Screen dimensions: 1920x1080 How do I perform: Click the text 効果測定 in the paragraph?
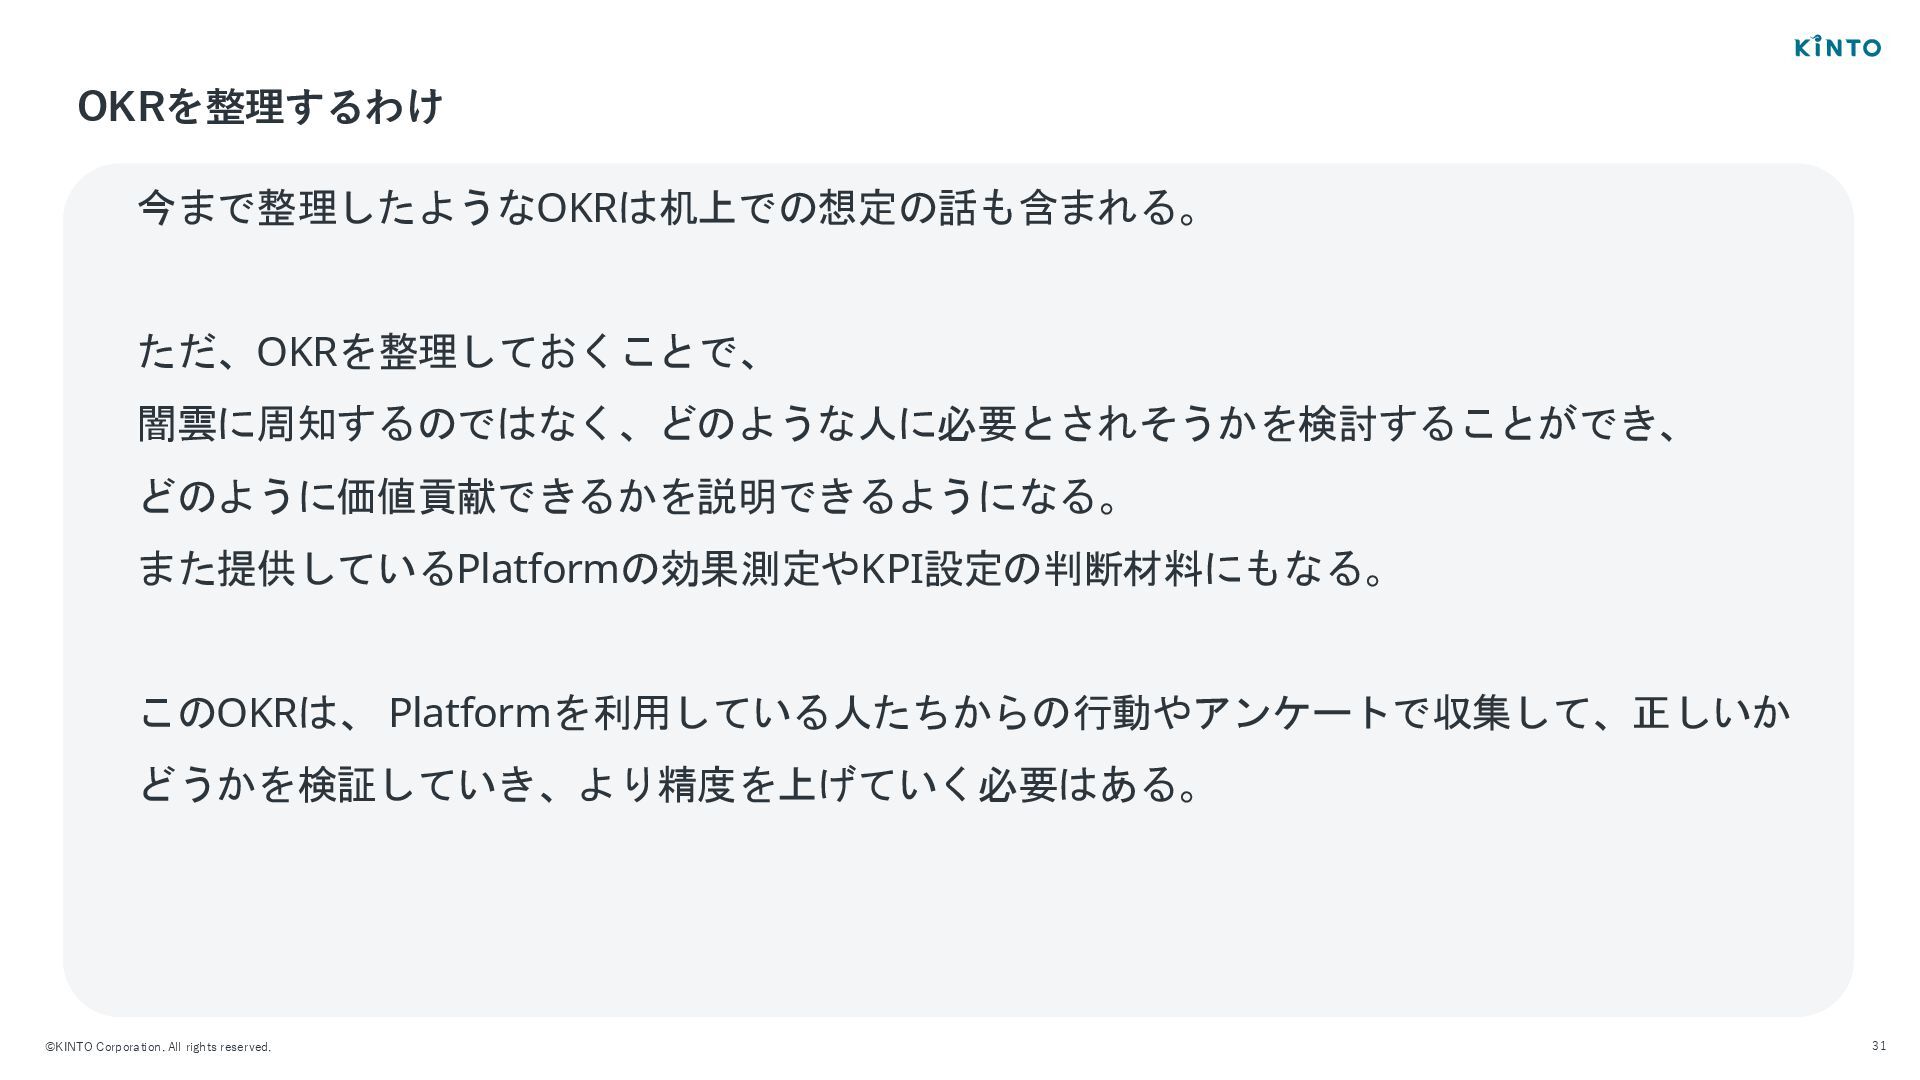click(x=740, y=568)
